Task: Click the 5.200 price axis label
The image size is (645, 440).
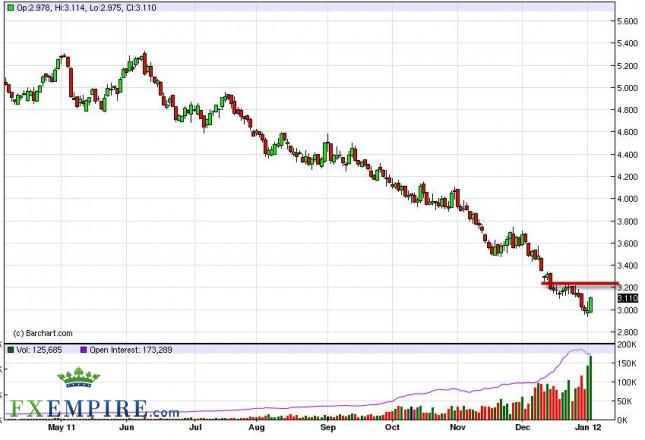Action: point(628,66)
